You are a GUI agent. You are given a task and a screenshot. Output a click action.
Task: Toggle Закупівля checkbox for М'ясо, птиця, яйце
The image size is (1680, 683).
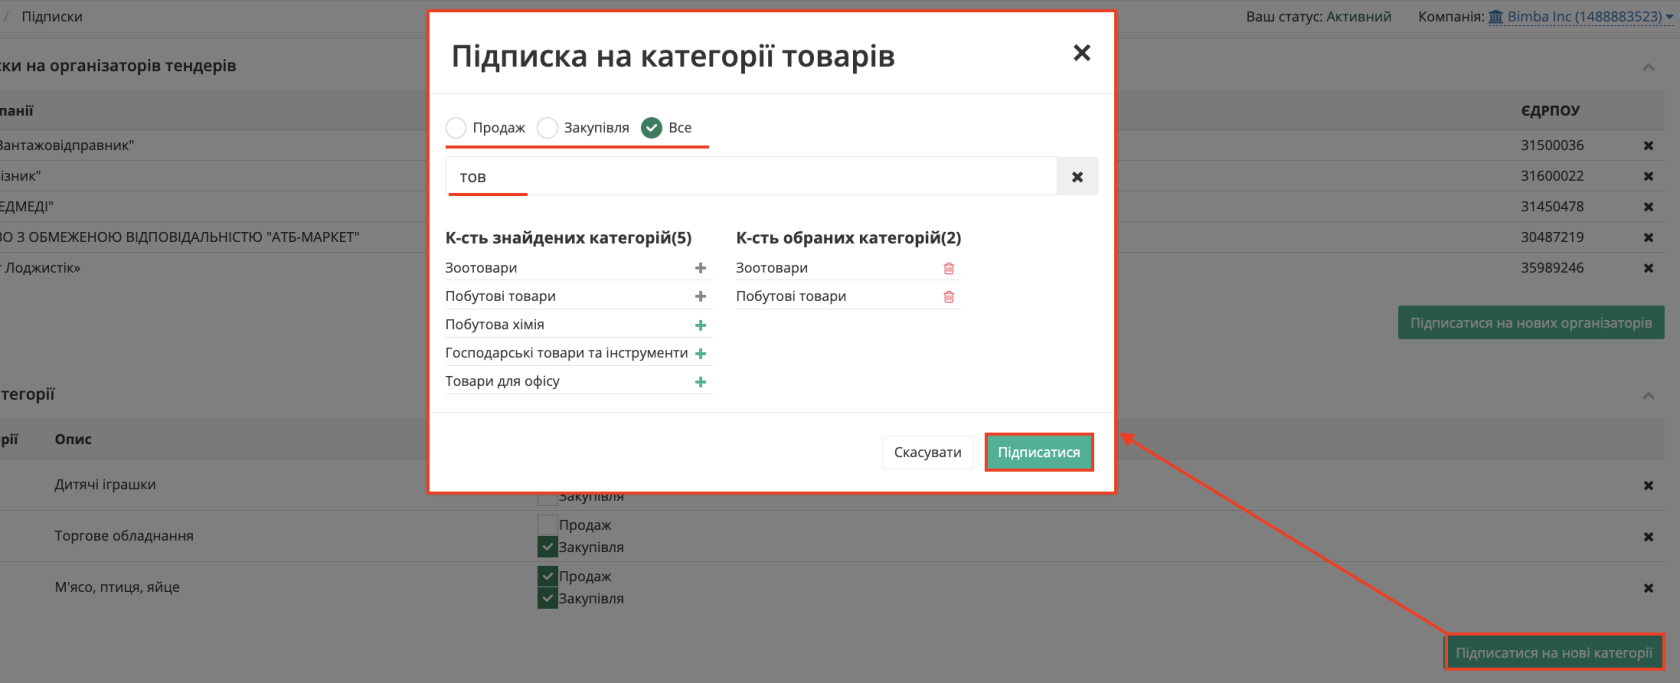pyautogui.click(x=547, y=598)
